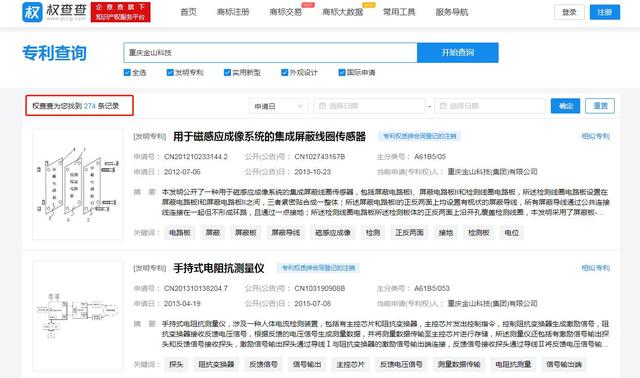The height and width of the screenshot is (378, 640).
Task: Uncheck the 外观设计 checkbox
Action: coord(284,72)
